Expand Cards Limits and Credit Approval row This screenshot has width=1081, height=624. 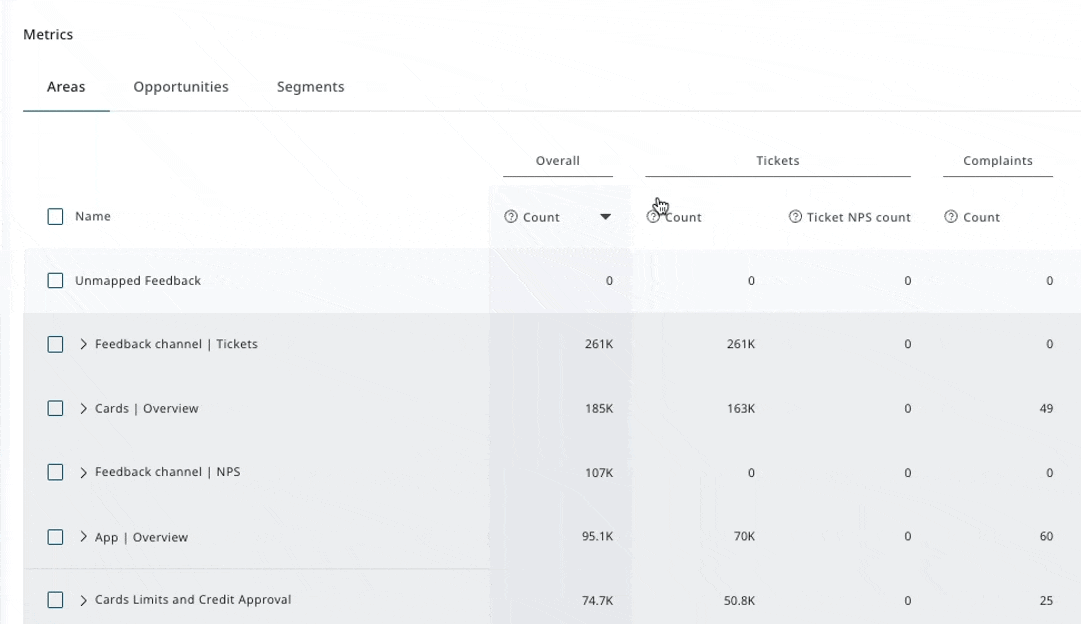click(x=83, y=600)
